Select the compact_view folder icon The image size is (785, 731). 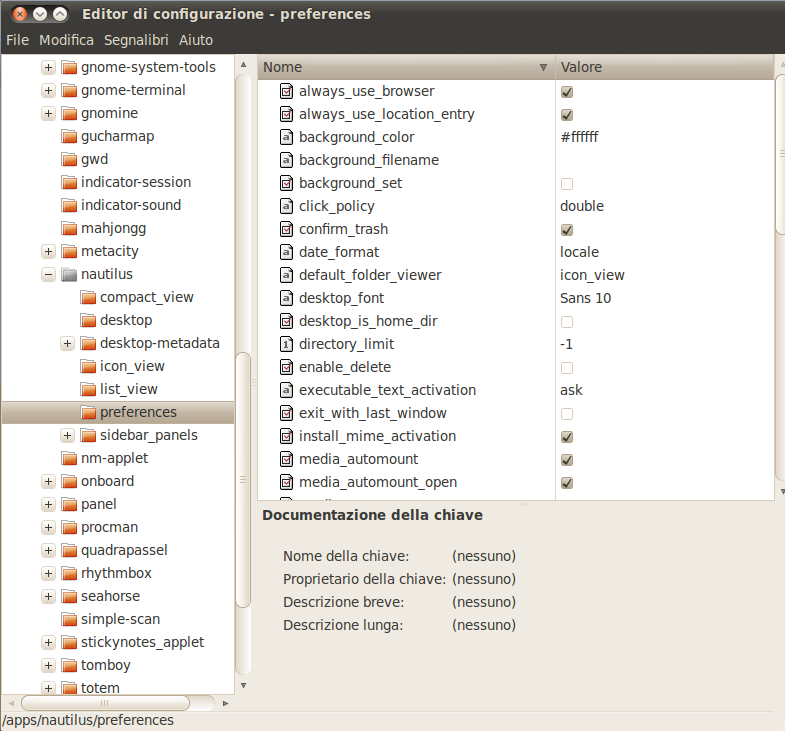[x=88, y=297]
